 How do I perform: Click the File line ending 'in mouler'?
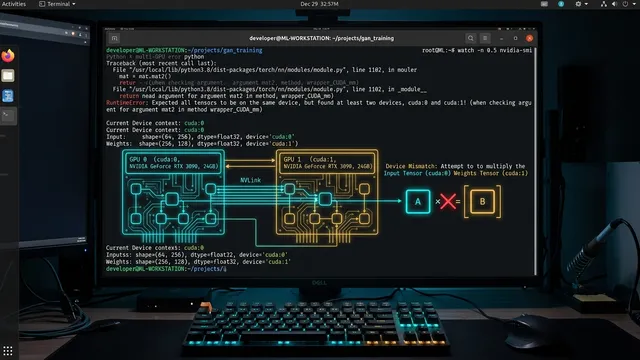(264, 70)
